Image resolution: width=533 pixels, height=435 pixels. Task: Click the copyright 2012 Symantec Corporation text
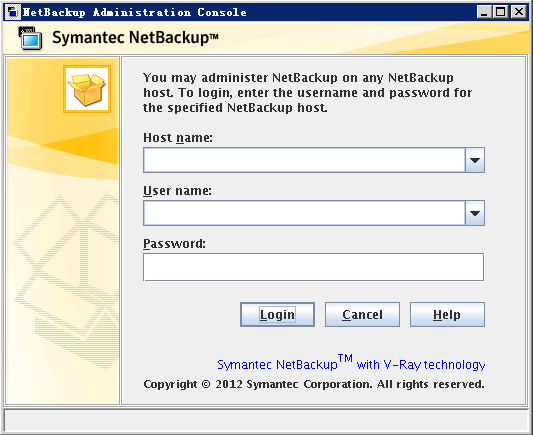314,384
